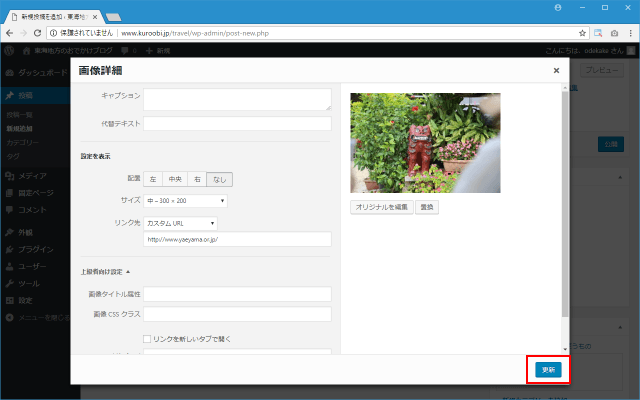640x400 pixels.
Task: Click メニューを閉じる in sidebar
Action: pyautogui.click(x=38, y=318)
